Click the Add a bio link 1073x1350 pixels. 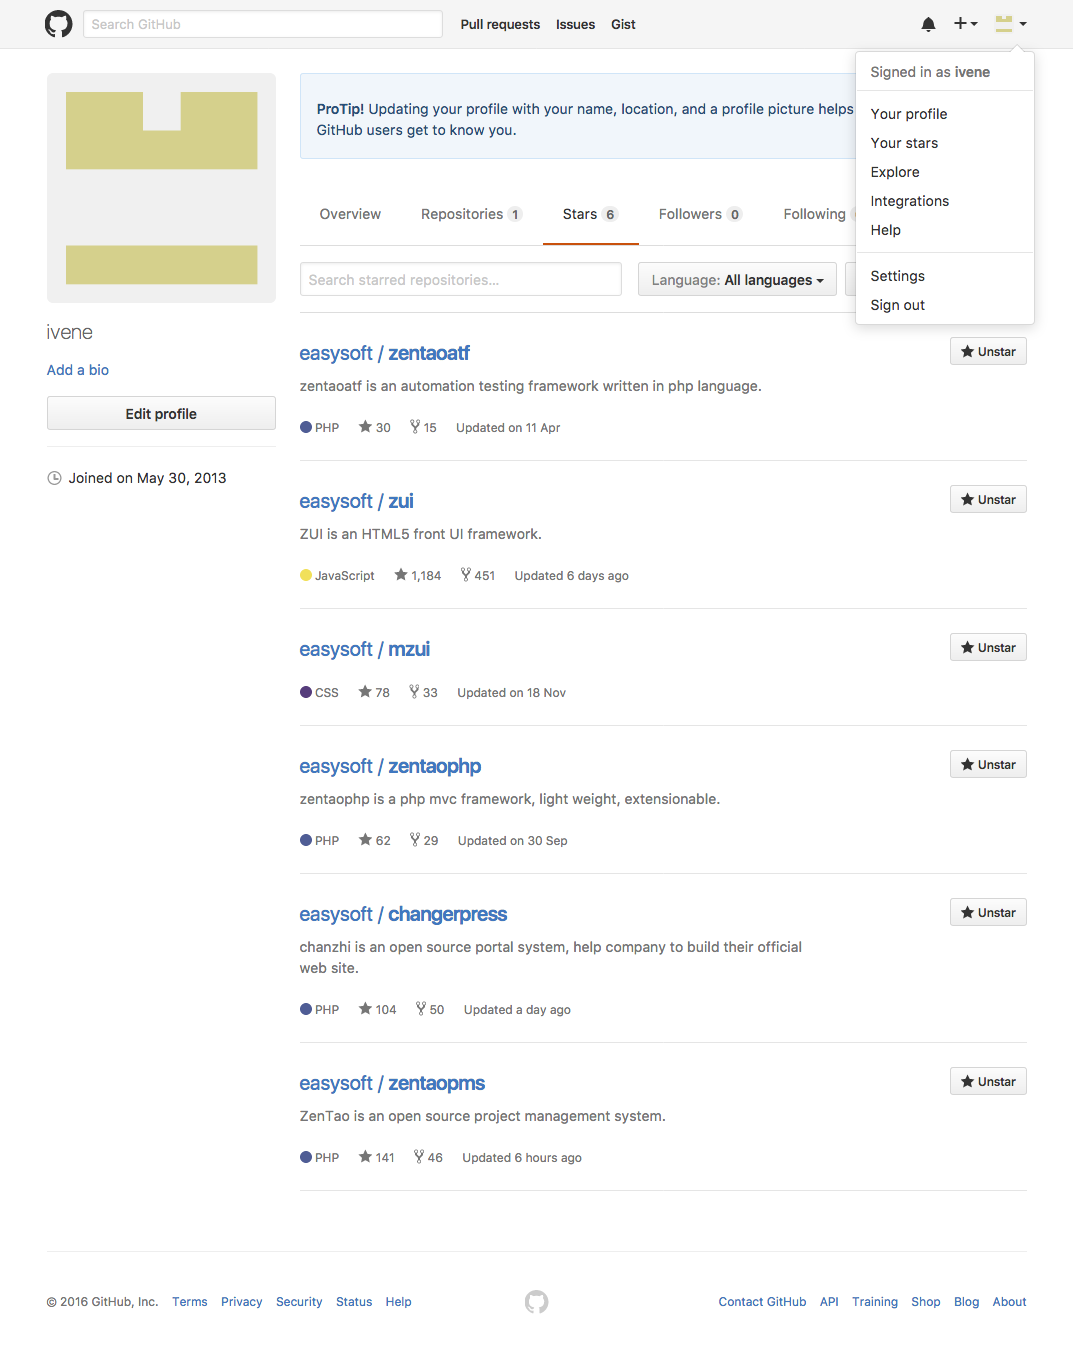(x=78, y=370)
